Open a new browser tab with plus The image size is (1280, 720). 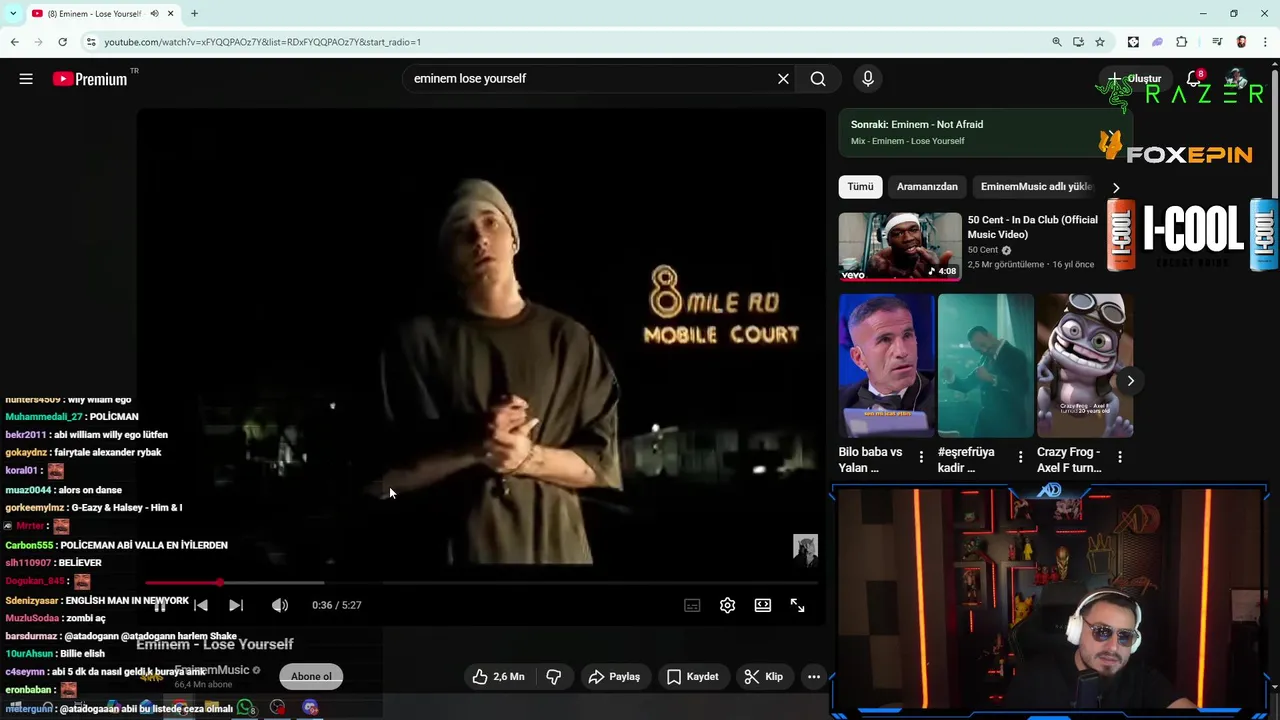[194, 13]
